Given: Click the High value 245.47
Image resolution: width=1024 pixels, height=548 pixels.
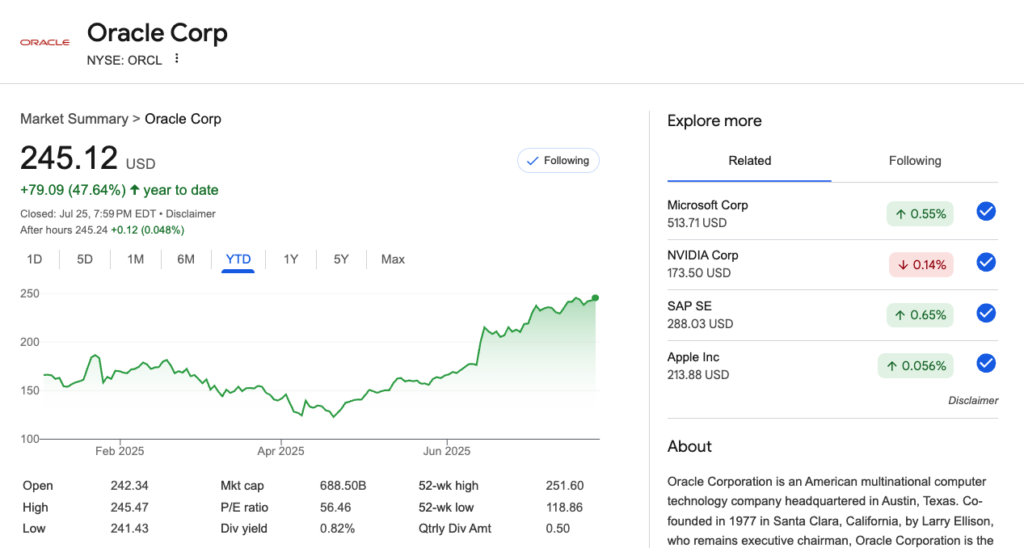Looking at the screenshot, I should tap(129, 508).
